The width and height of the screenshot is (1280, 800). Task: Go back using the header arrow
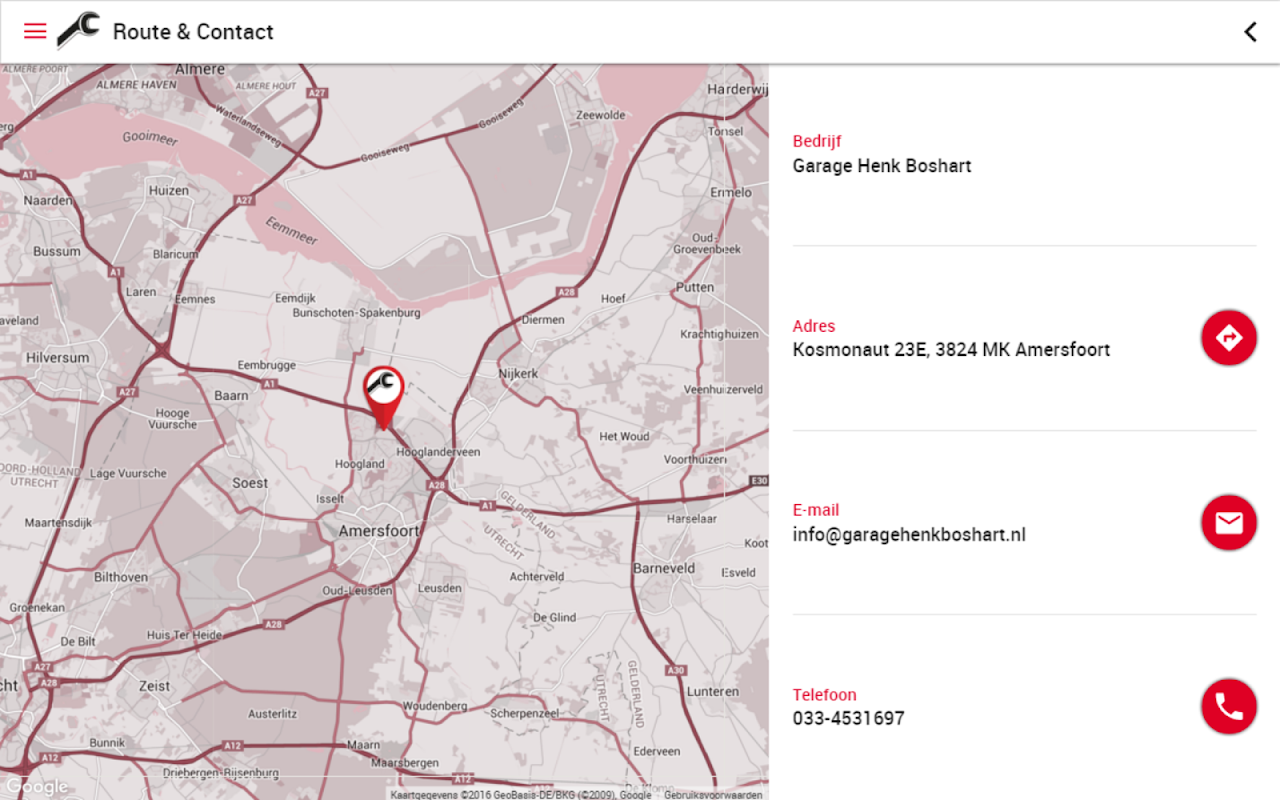1250,31
